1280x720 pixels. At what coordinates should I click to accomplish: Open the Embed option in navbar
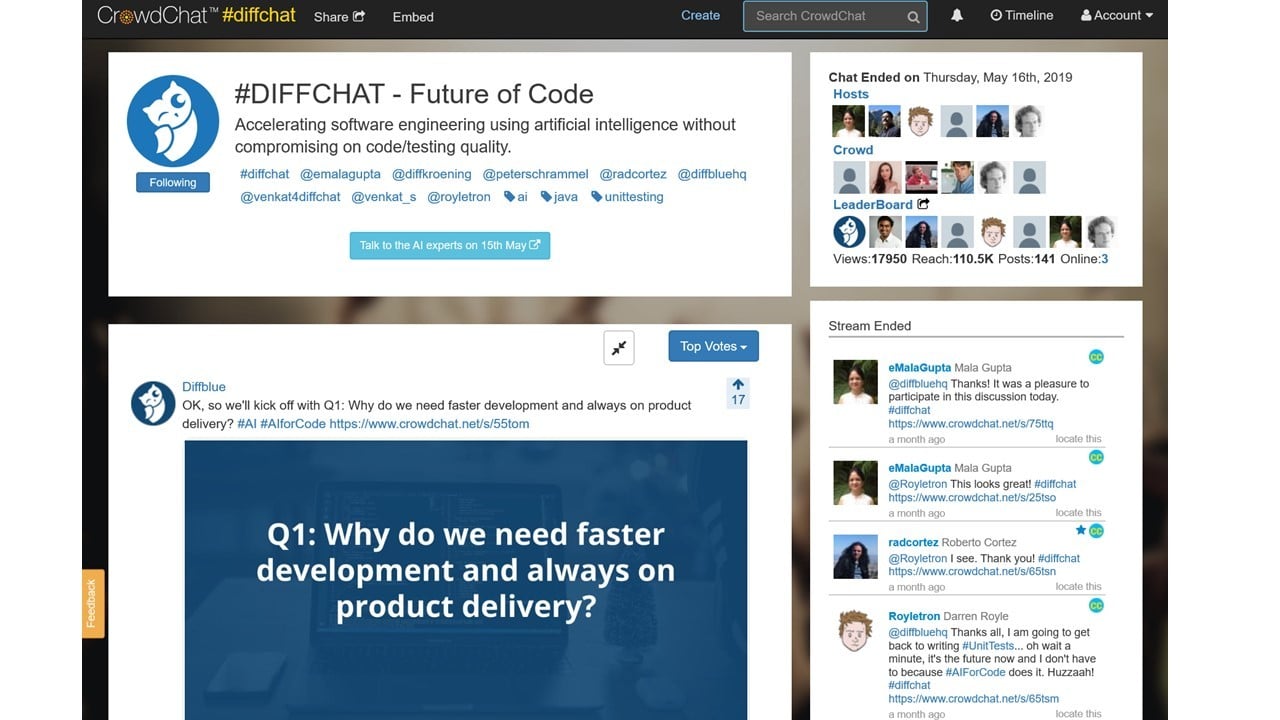tap(413, 16)
